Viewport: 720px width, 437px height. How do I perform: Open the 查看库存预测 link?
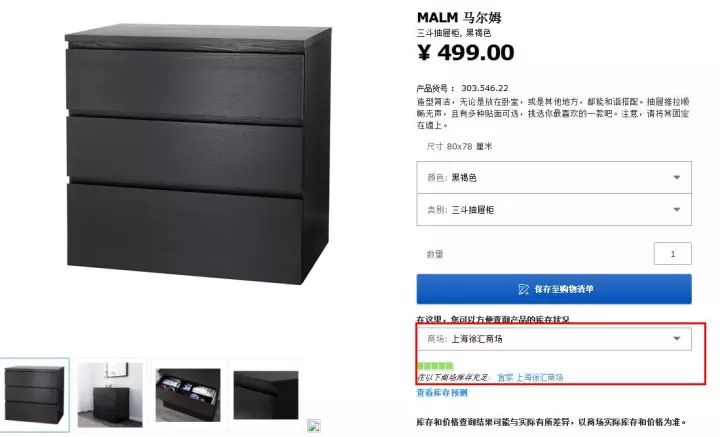click(442, 393)
